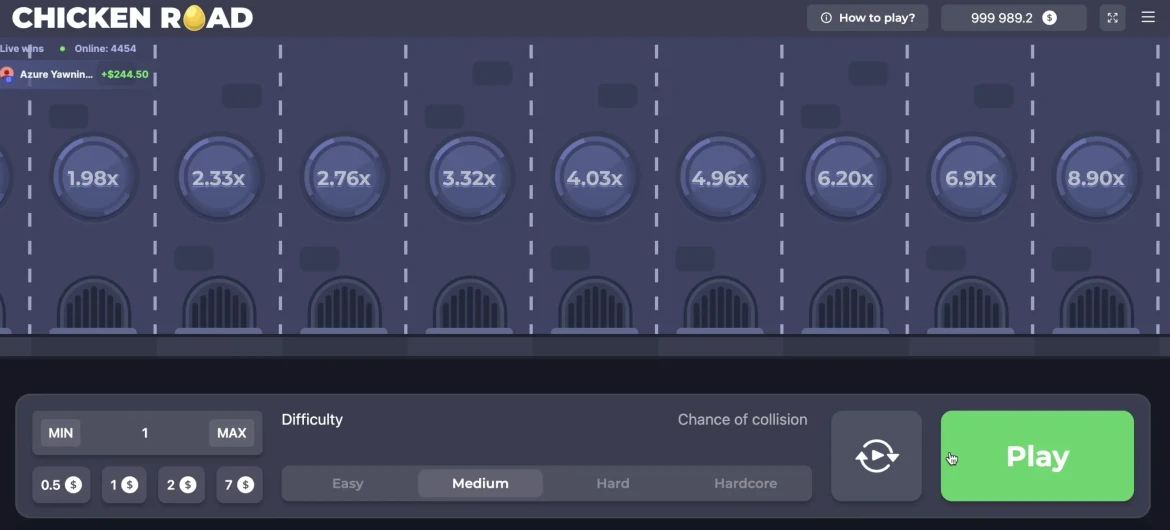Click the 2.76x multiplier manhole
The width and height of the screenshot is (1170, 530).
click(x=343, y=178)
